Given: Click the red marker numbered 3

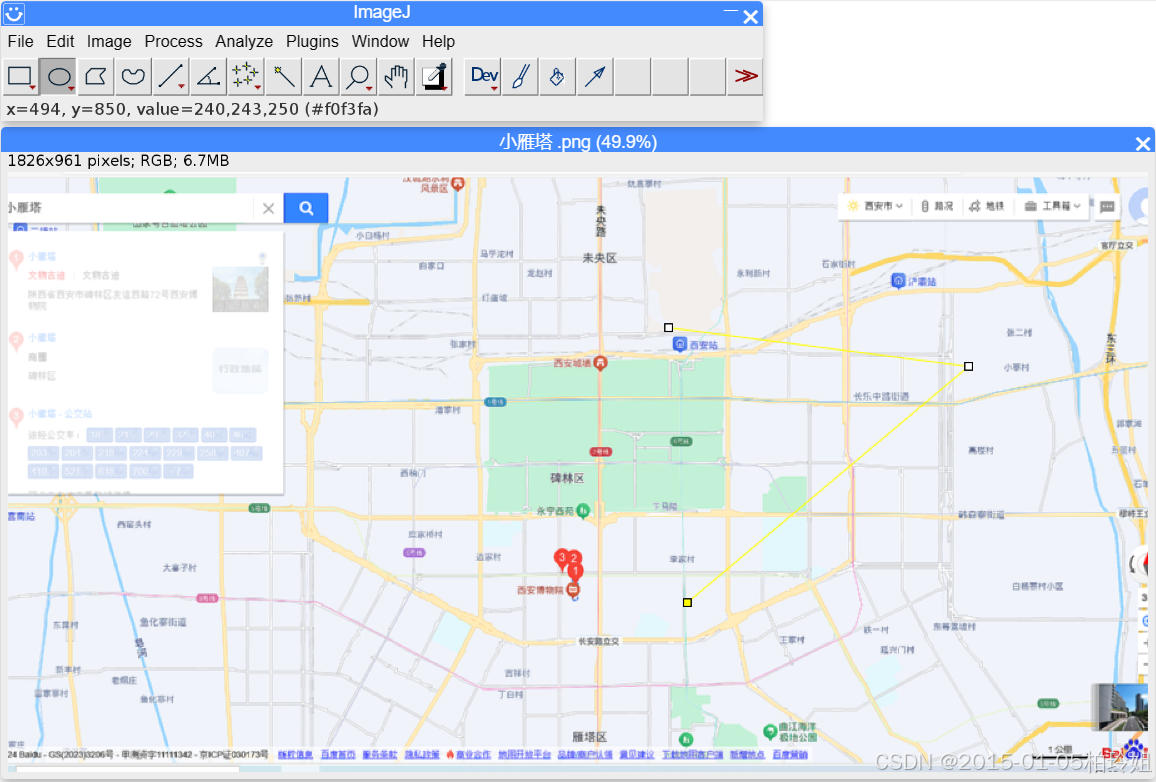Looking at the screenshot, I should [562, 558].
